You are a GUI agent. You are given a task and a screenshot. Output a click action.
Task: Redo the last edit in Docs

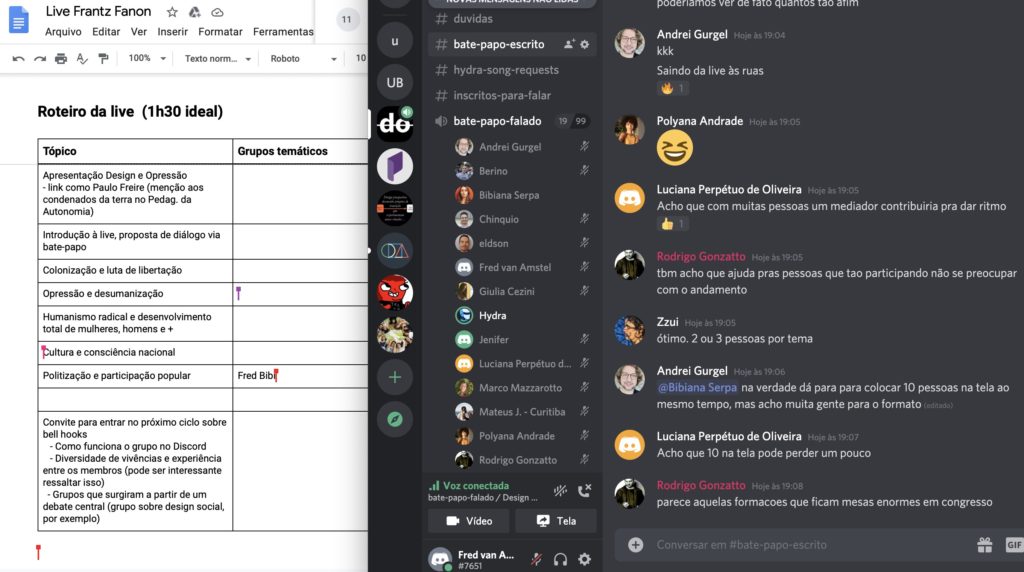tap(40, 59)
